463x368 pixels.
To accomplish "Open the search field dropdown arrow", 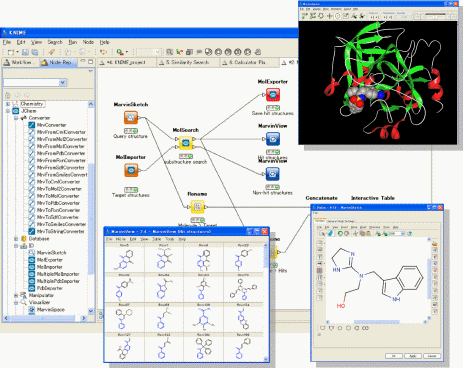I will (63, 82).
